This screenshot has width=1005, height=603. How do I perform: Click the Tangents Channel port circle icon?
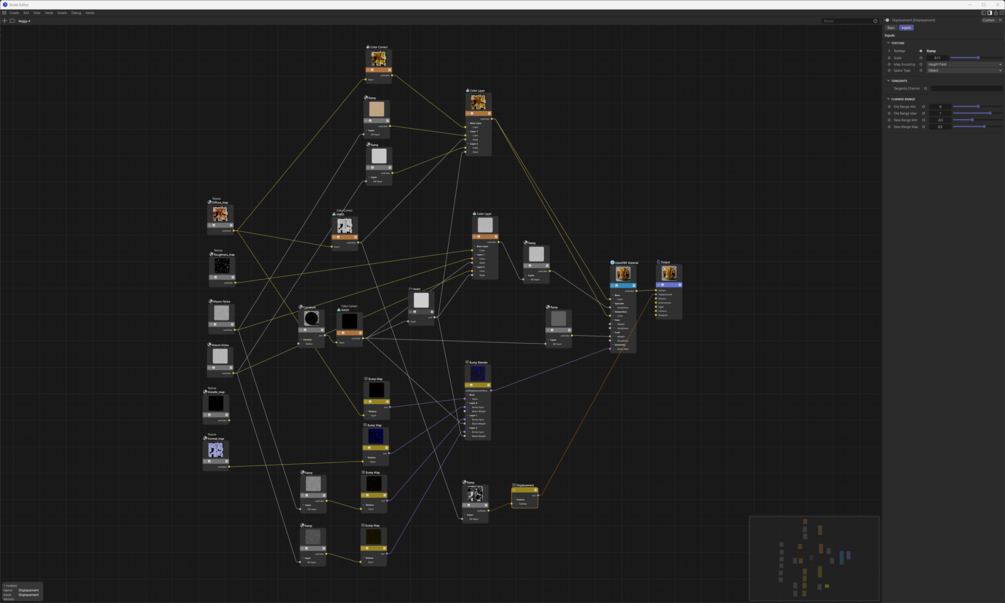[926, 88]
